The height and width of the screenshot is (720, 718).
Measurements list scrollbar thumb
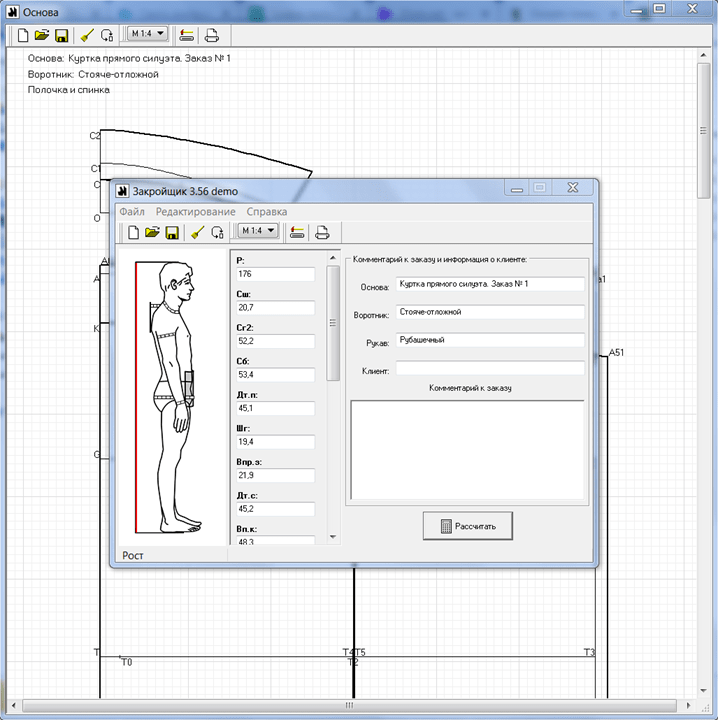click(333, 323)
